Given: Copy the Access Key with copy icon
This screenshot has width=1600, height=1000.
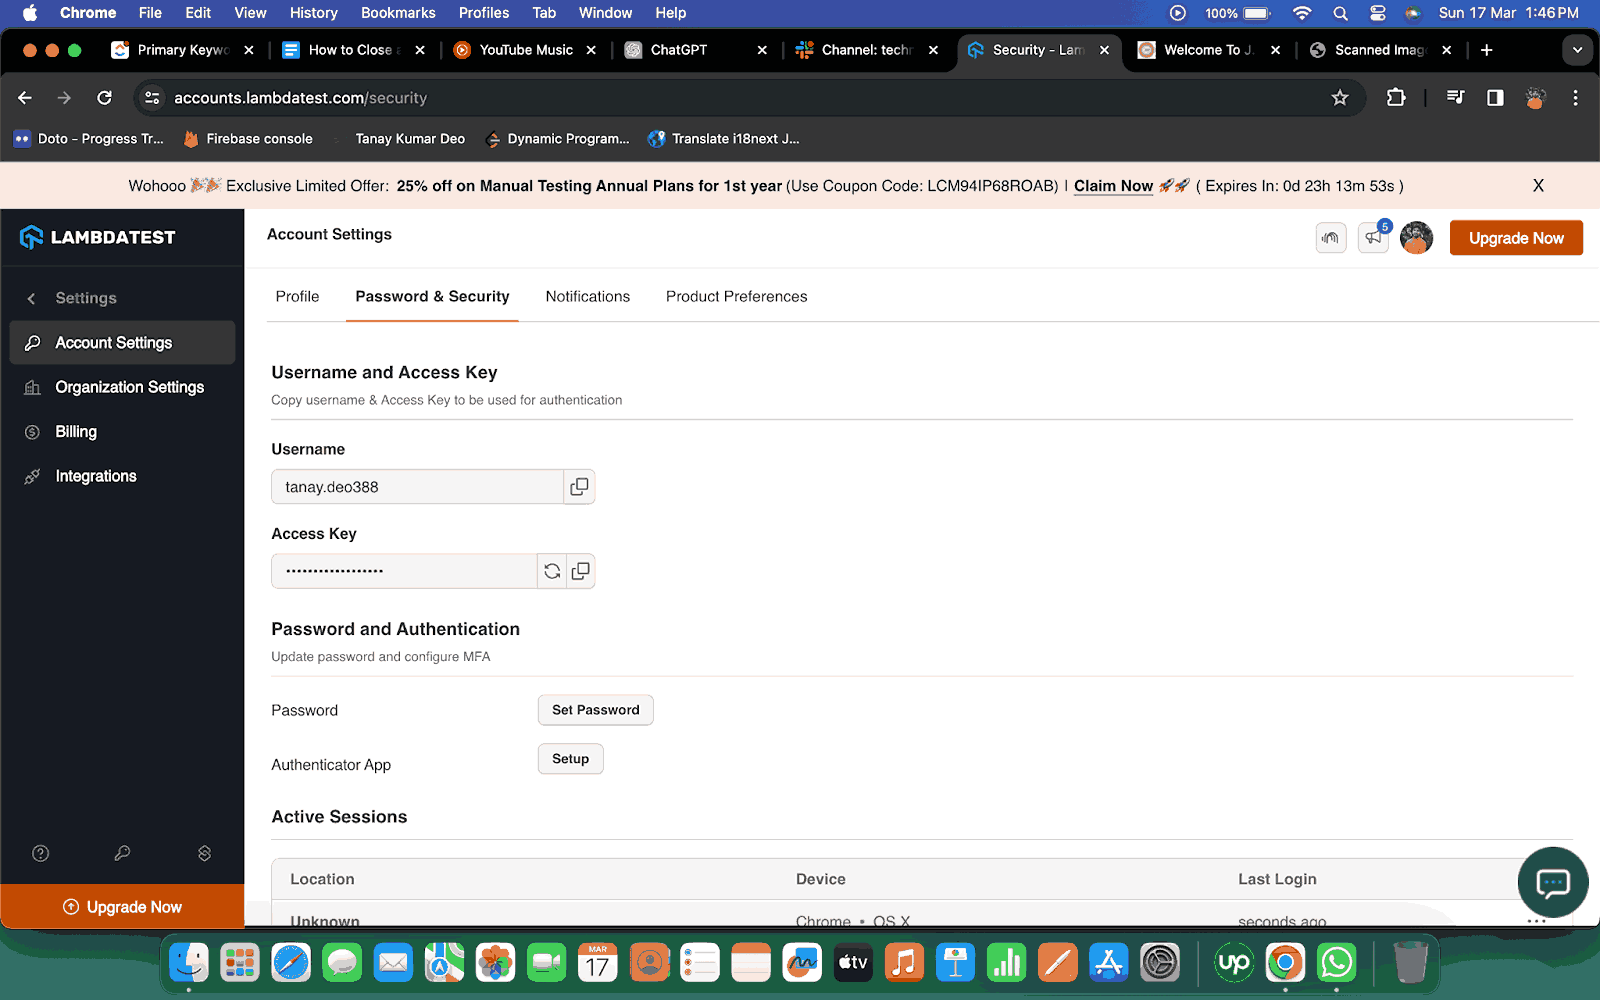Looking at the screenshot, I should click(x=580, y=570).
